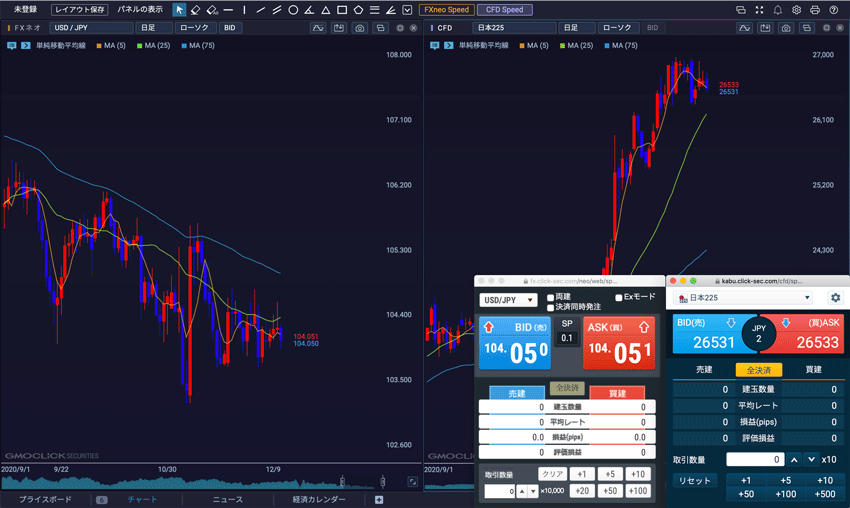Take snapshot of USD/JPY chart
Screen dimensions: 850x508
coord(360,29)
